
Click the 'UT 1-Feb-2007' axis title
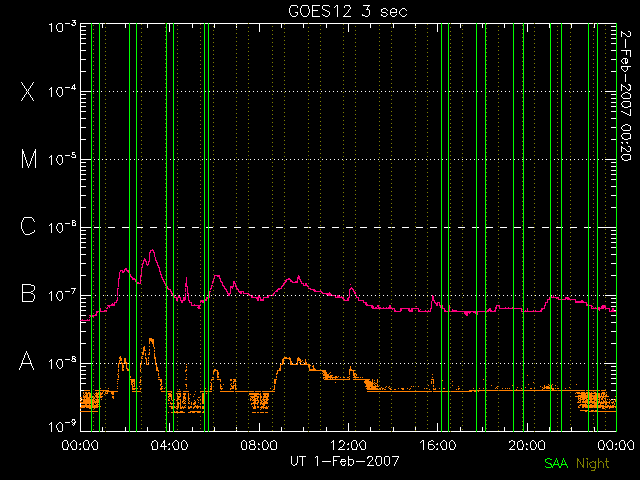[344, 461]
